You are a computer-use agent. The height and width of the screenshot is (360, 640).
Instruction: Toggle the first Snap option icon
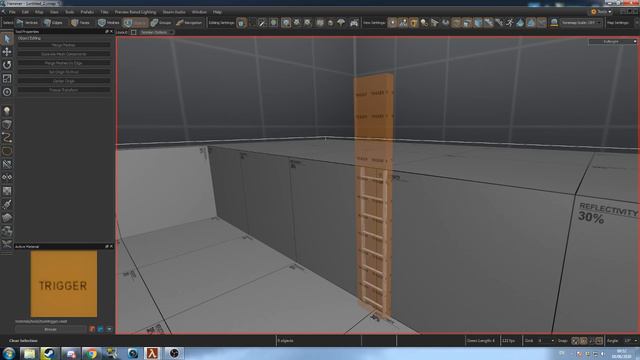(575, 340)
